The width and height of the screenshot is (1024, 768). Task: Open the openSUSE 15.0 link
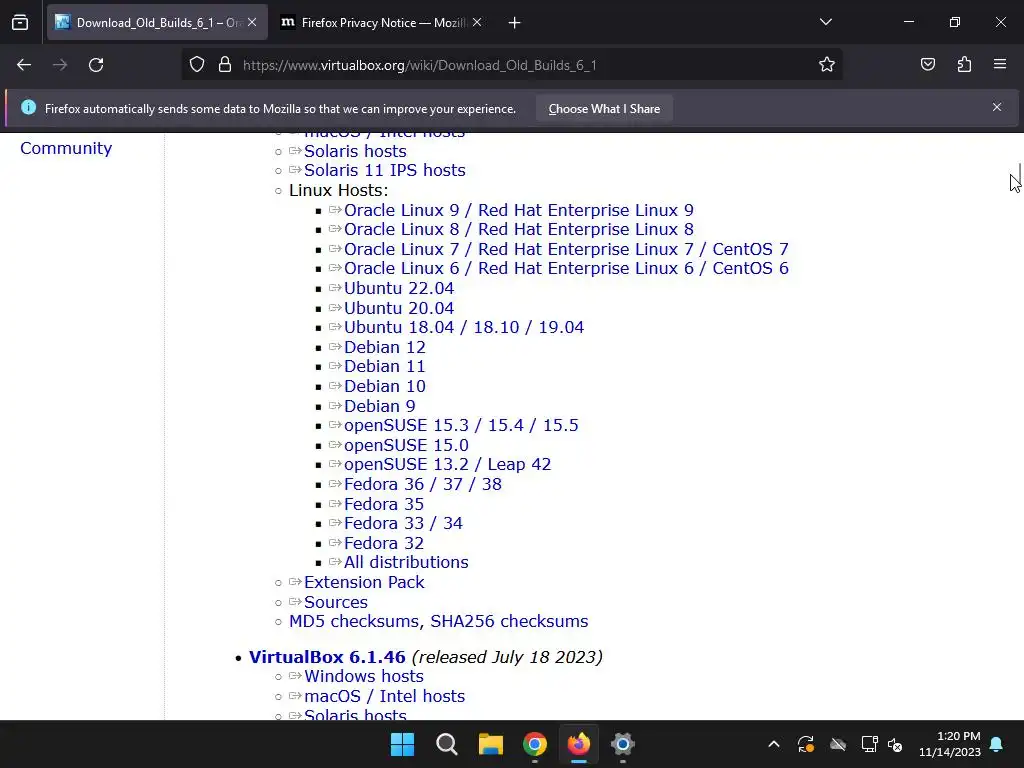(x=406, y=445)
